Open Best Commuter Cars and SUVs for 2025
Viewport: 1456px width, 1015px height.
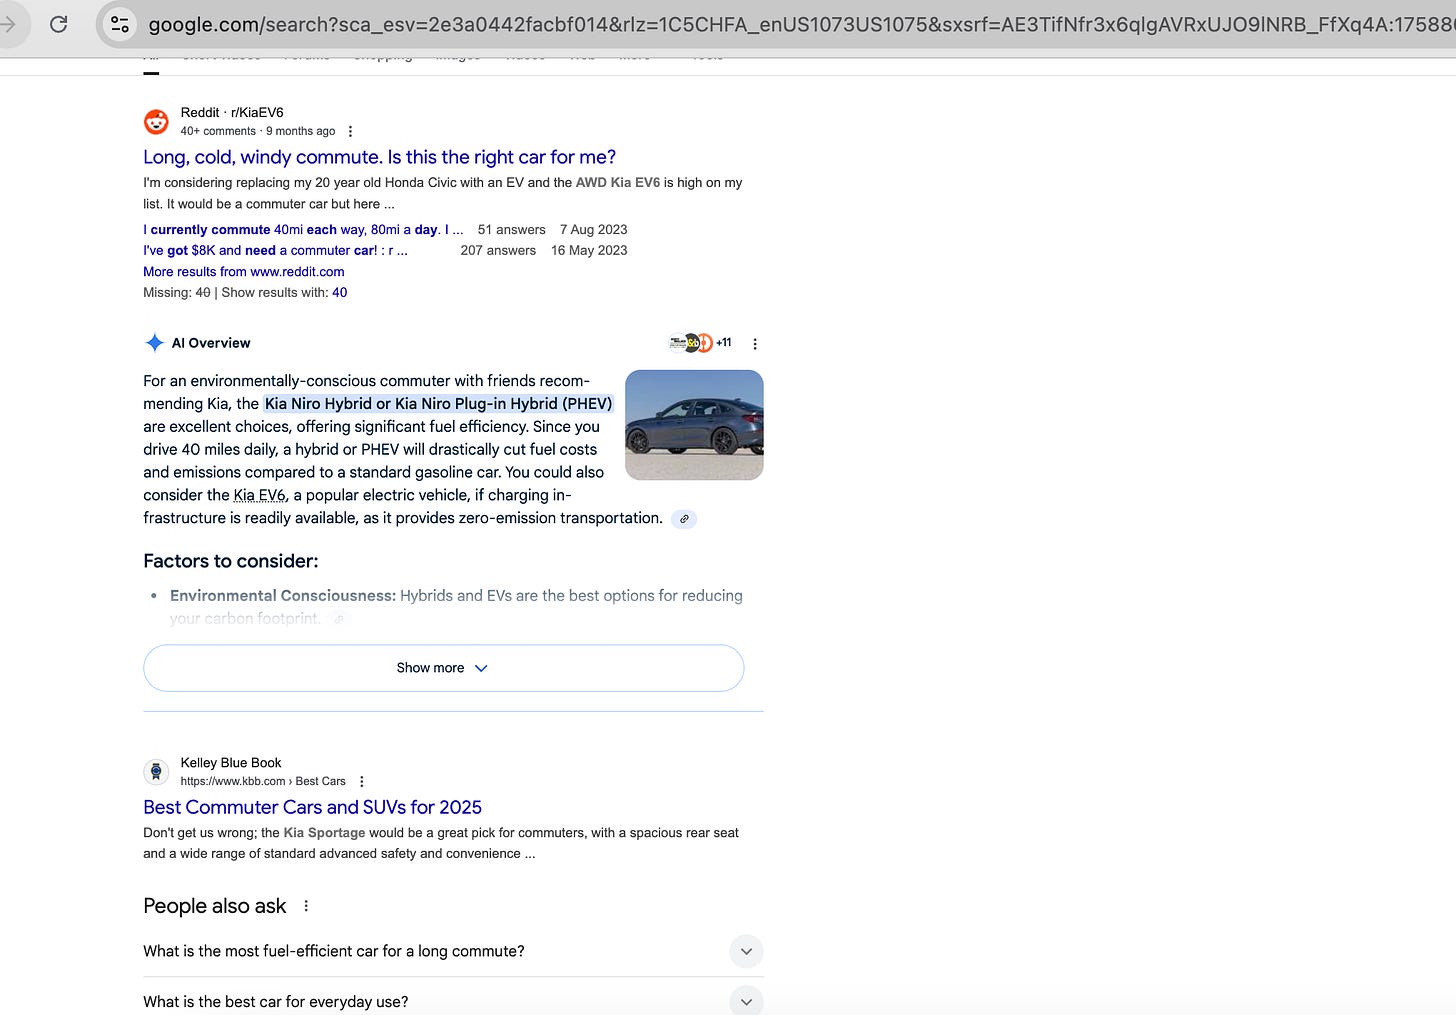point(312,807)
